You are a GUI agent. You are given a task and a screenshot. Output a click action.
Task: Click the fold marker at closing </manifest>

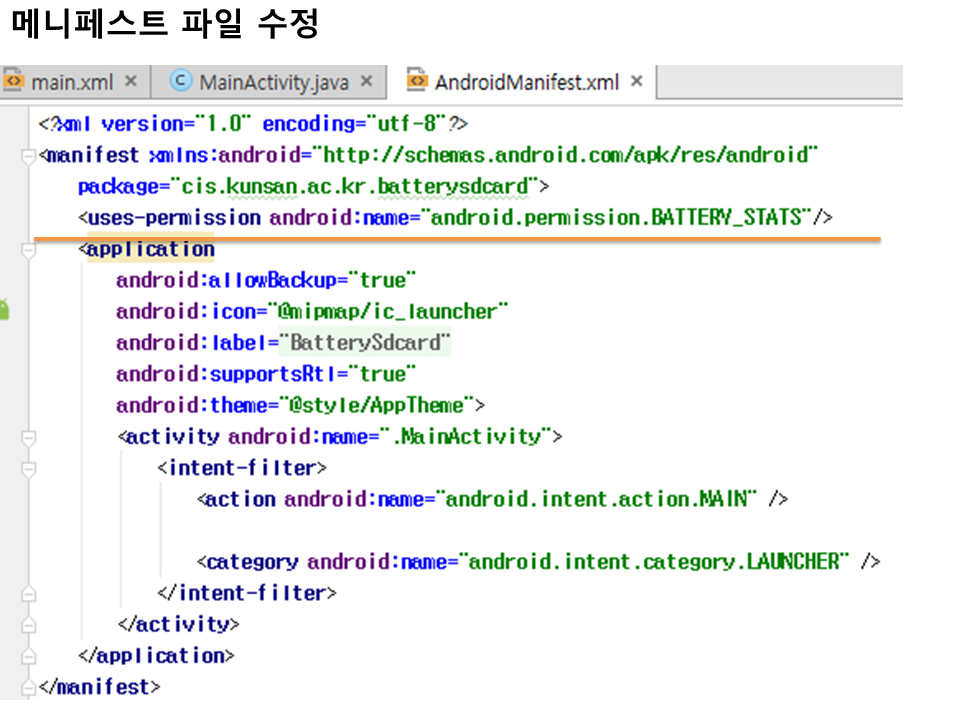point(28,687)
